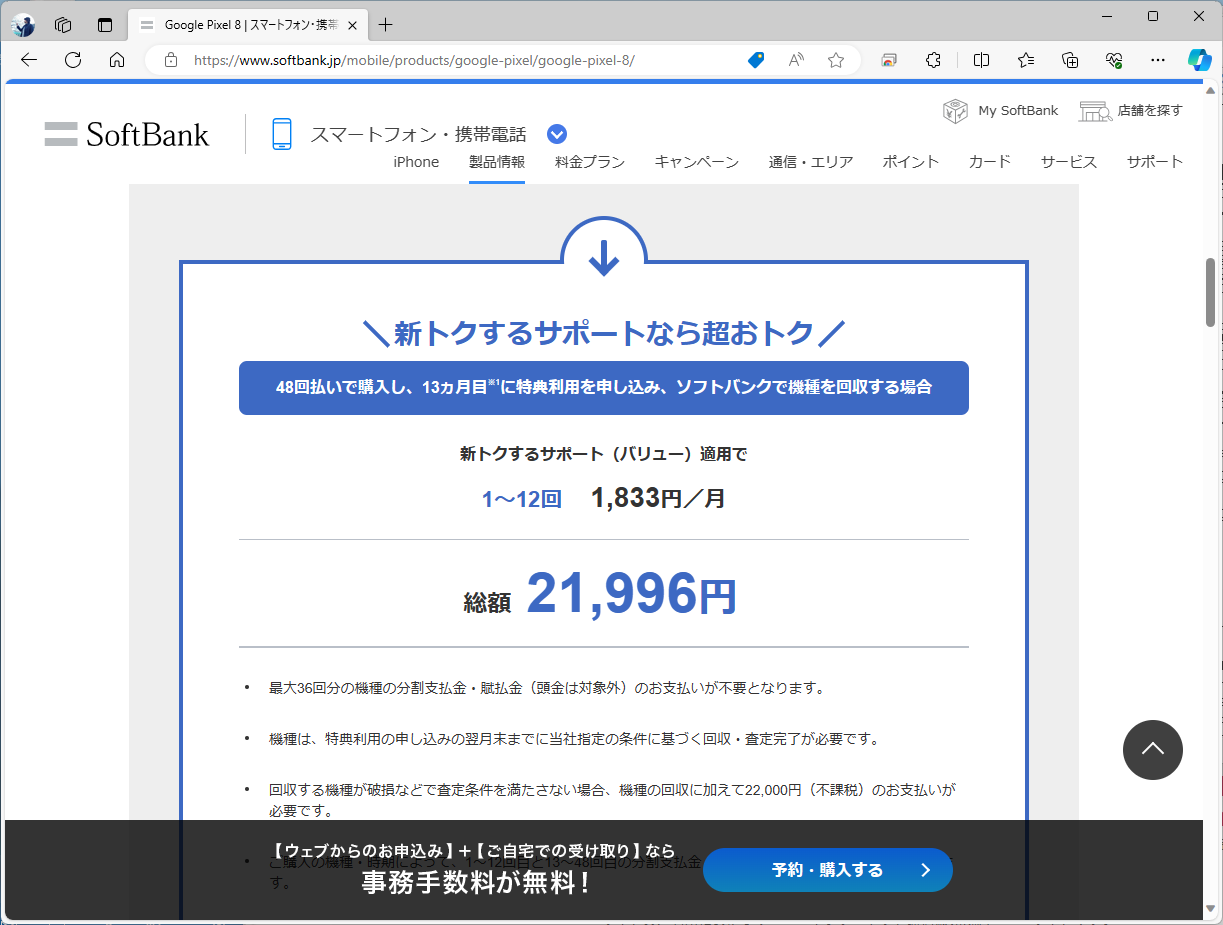Image resolution: width=1223 pixels, height=925 pixels.
Task: Click the 店舗を探す store locator icon
Action: click(1095, 110)
